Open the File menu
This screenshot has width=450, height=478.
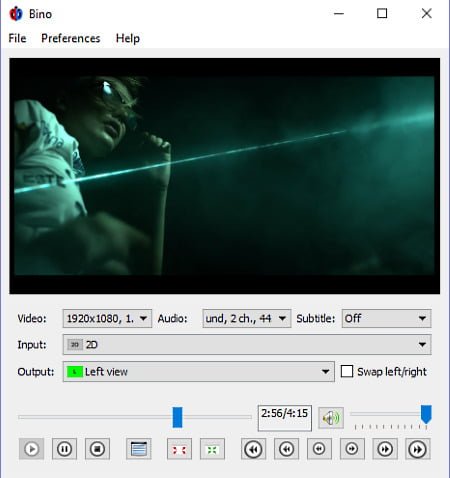pyautogui.click(x=17, y=38)
